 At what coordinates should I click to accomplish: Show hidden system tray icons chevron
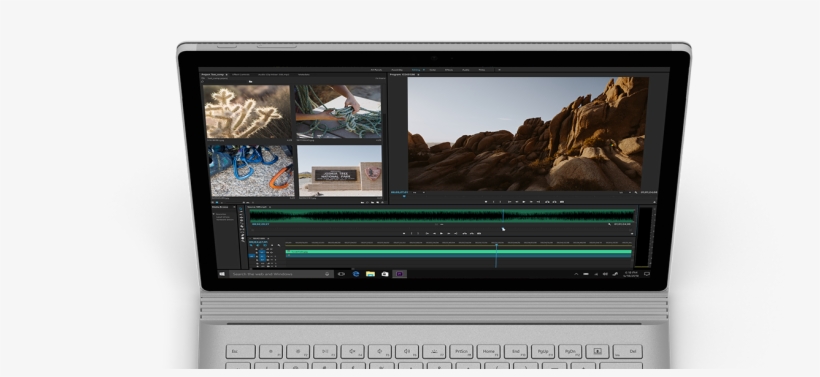coord(576,274)
